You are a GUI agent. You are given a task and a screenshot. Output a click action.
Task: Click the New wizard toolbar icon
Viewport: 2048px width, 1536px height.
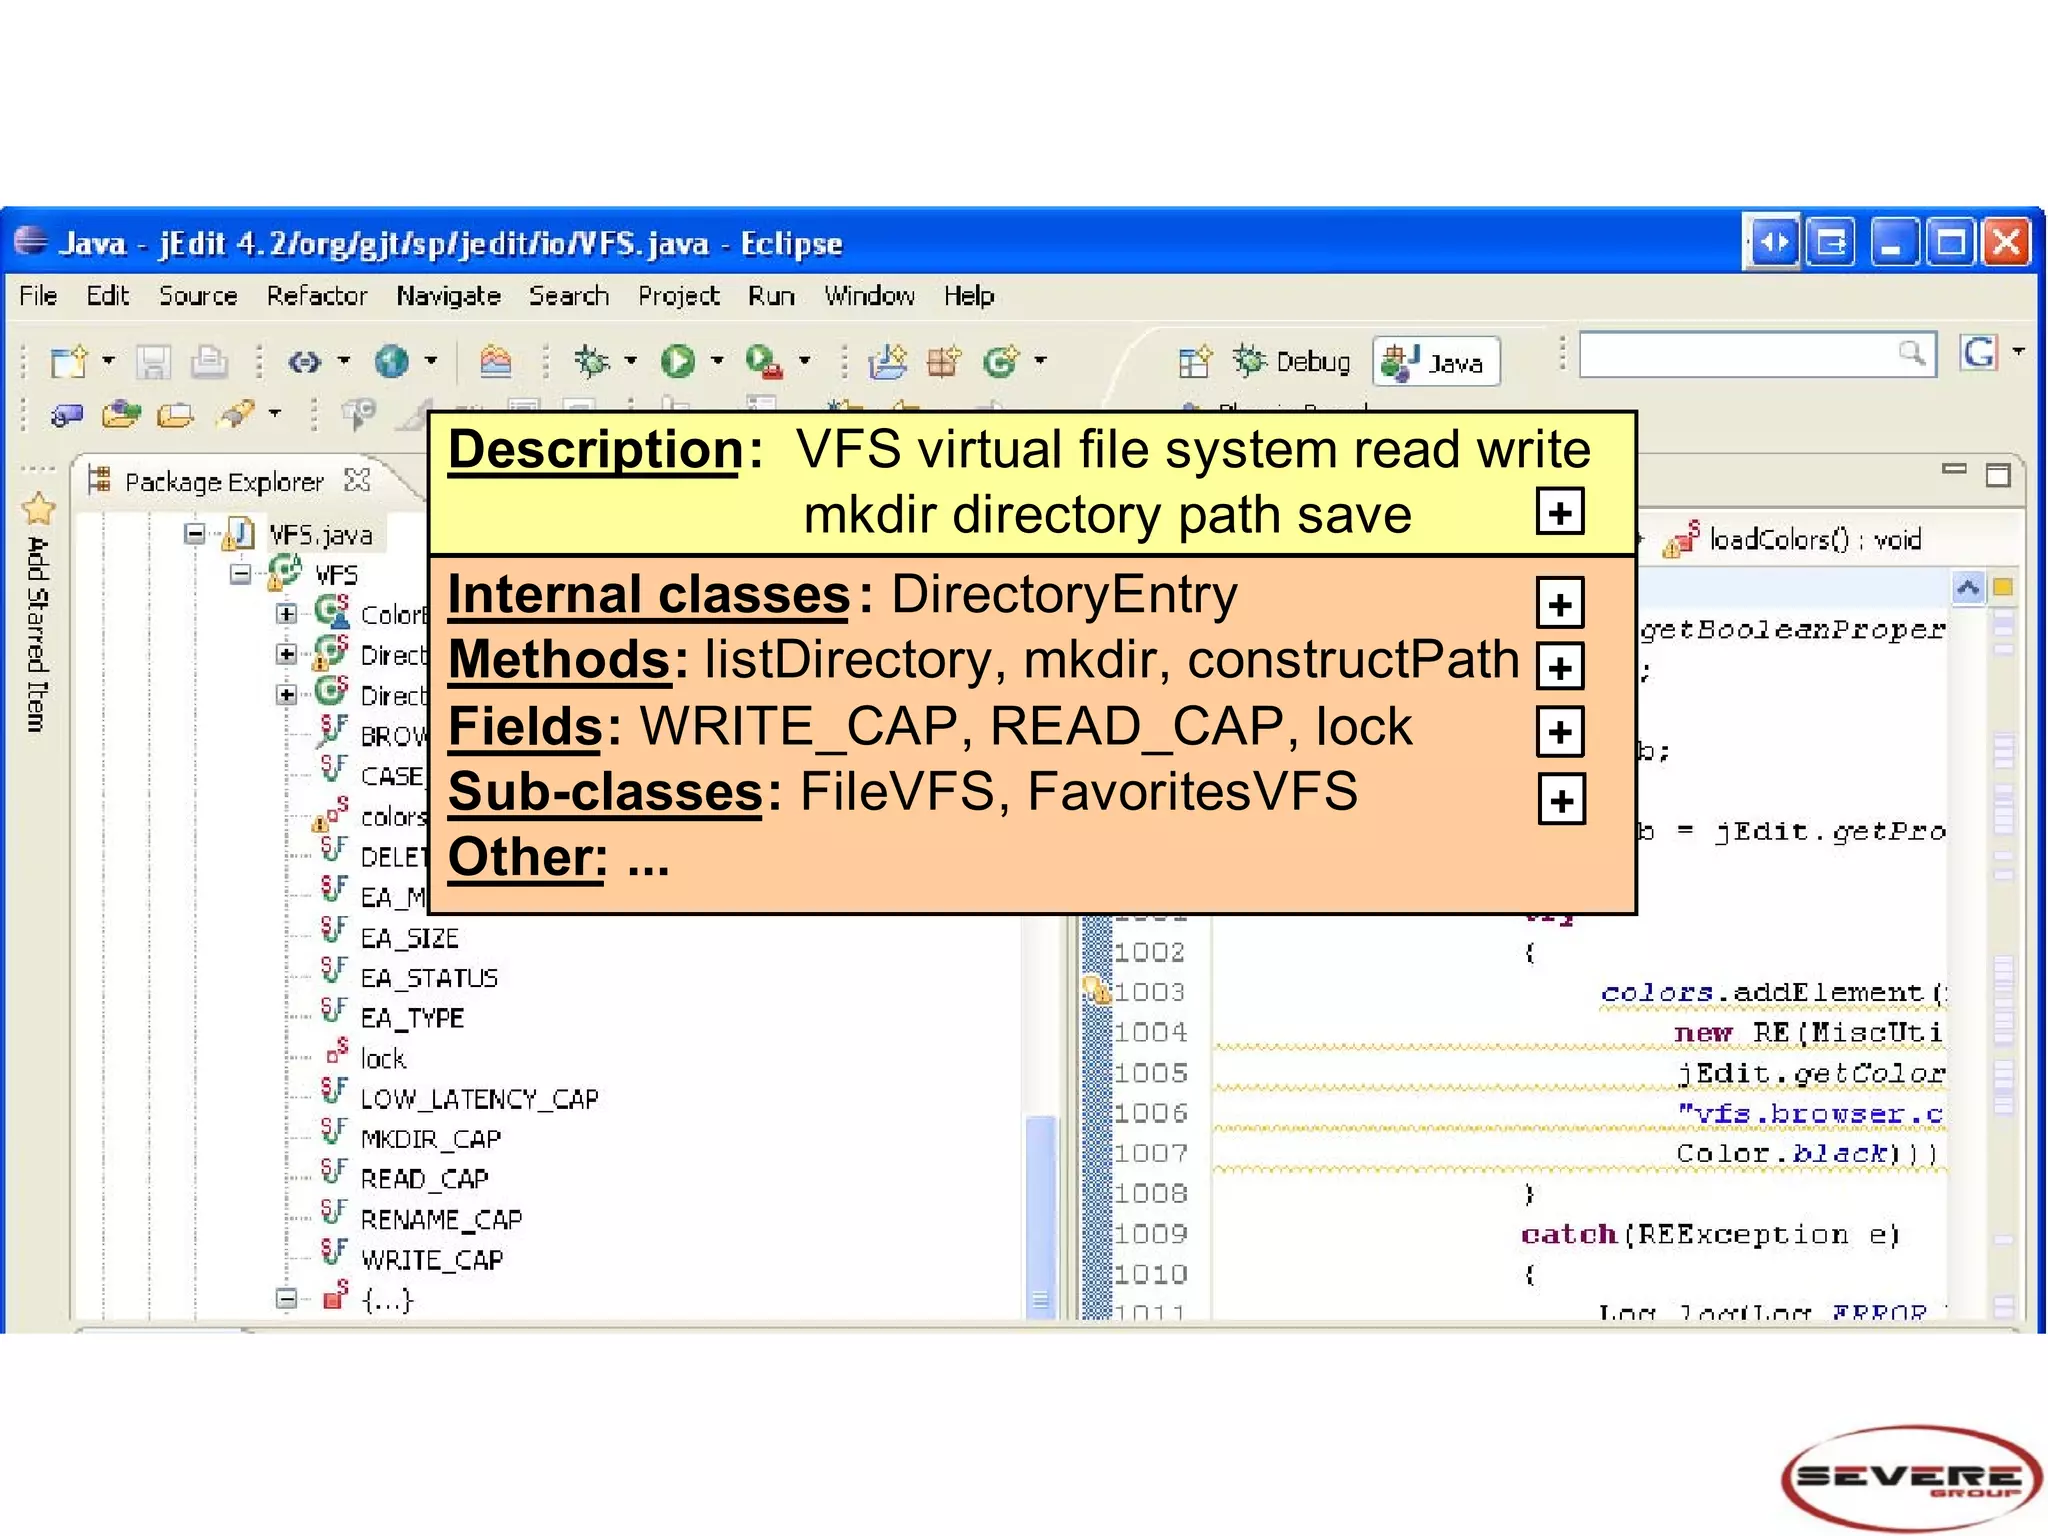point(69,361)
